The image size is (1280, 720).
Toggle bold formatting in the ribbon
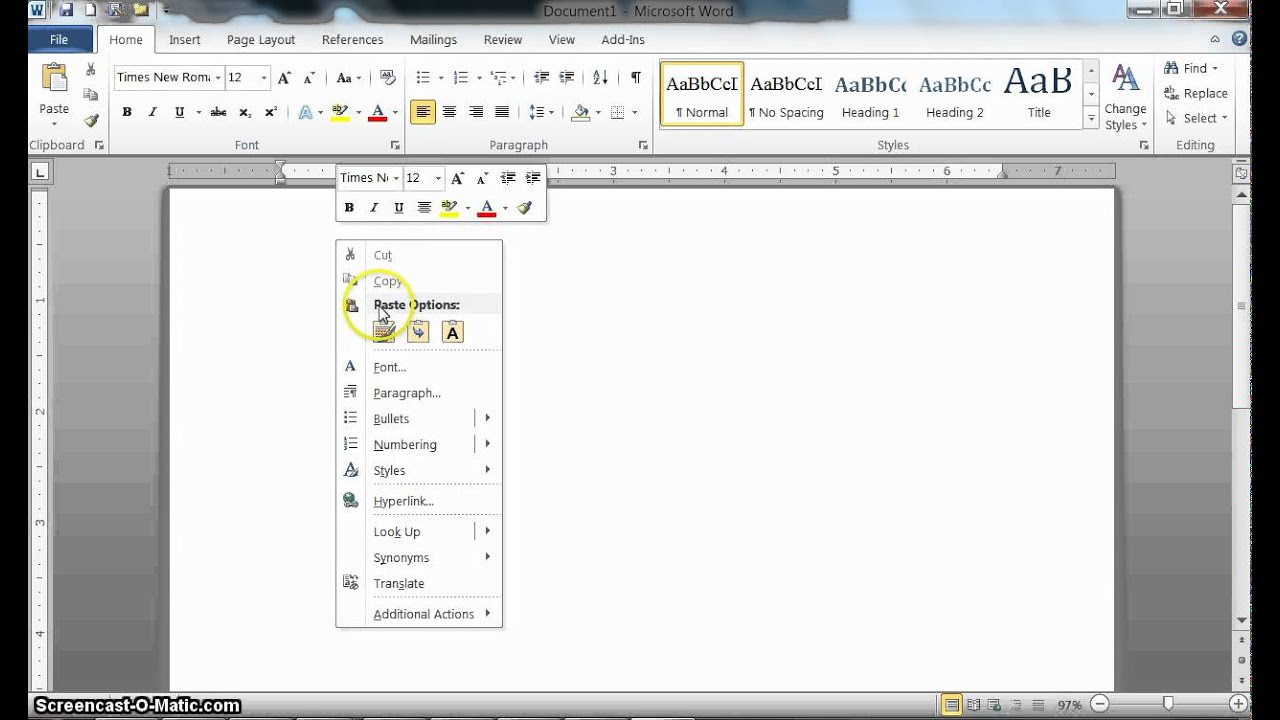126,112
